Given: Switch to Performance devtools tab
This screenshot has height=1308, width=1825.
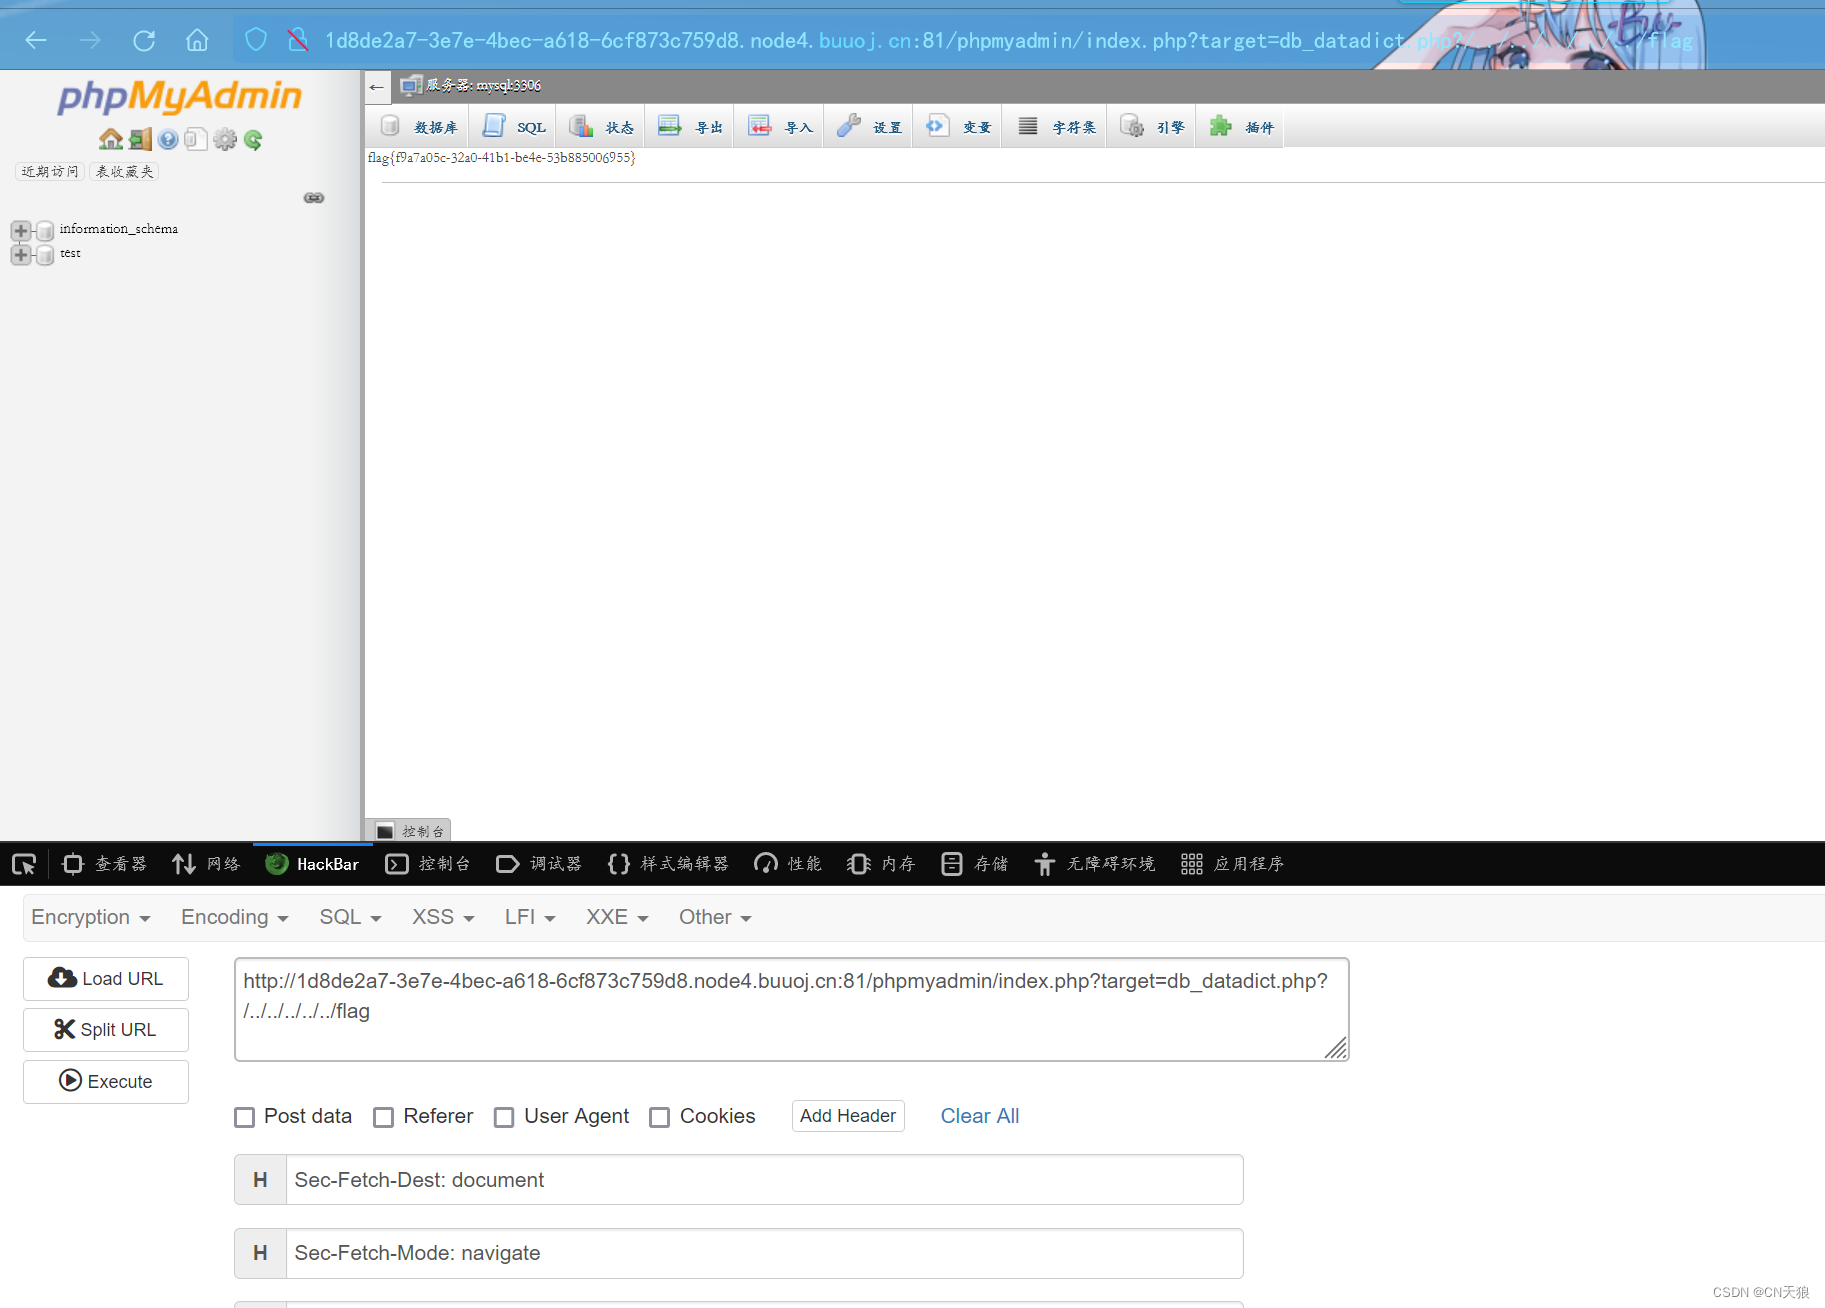Looking at the screenshot, I should 788,864.
